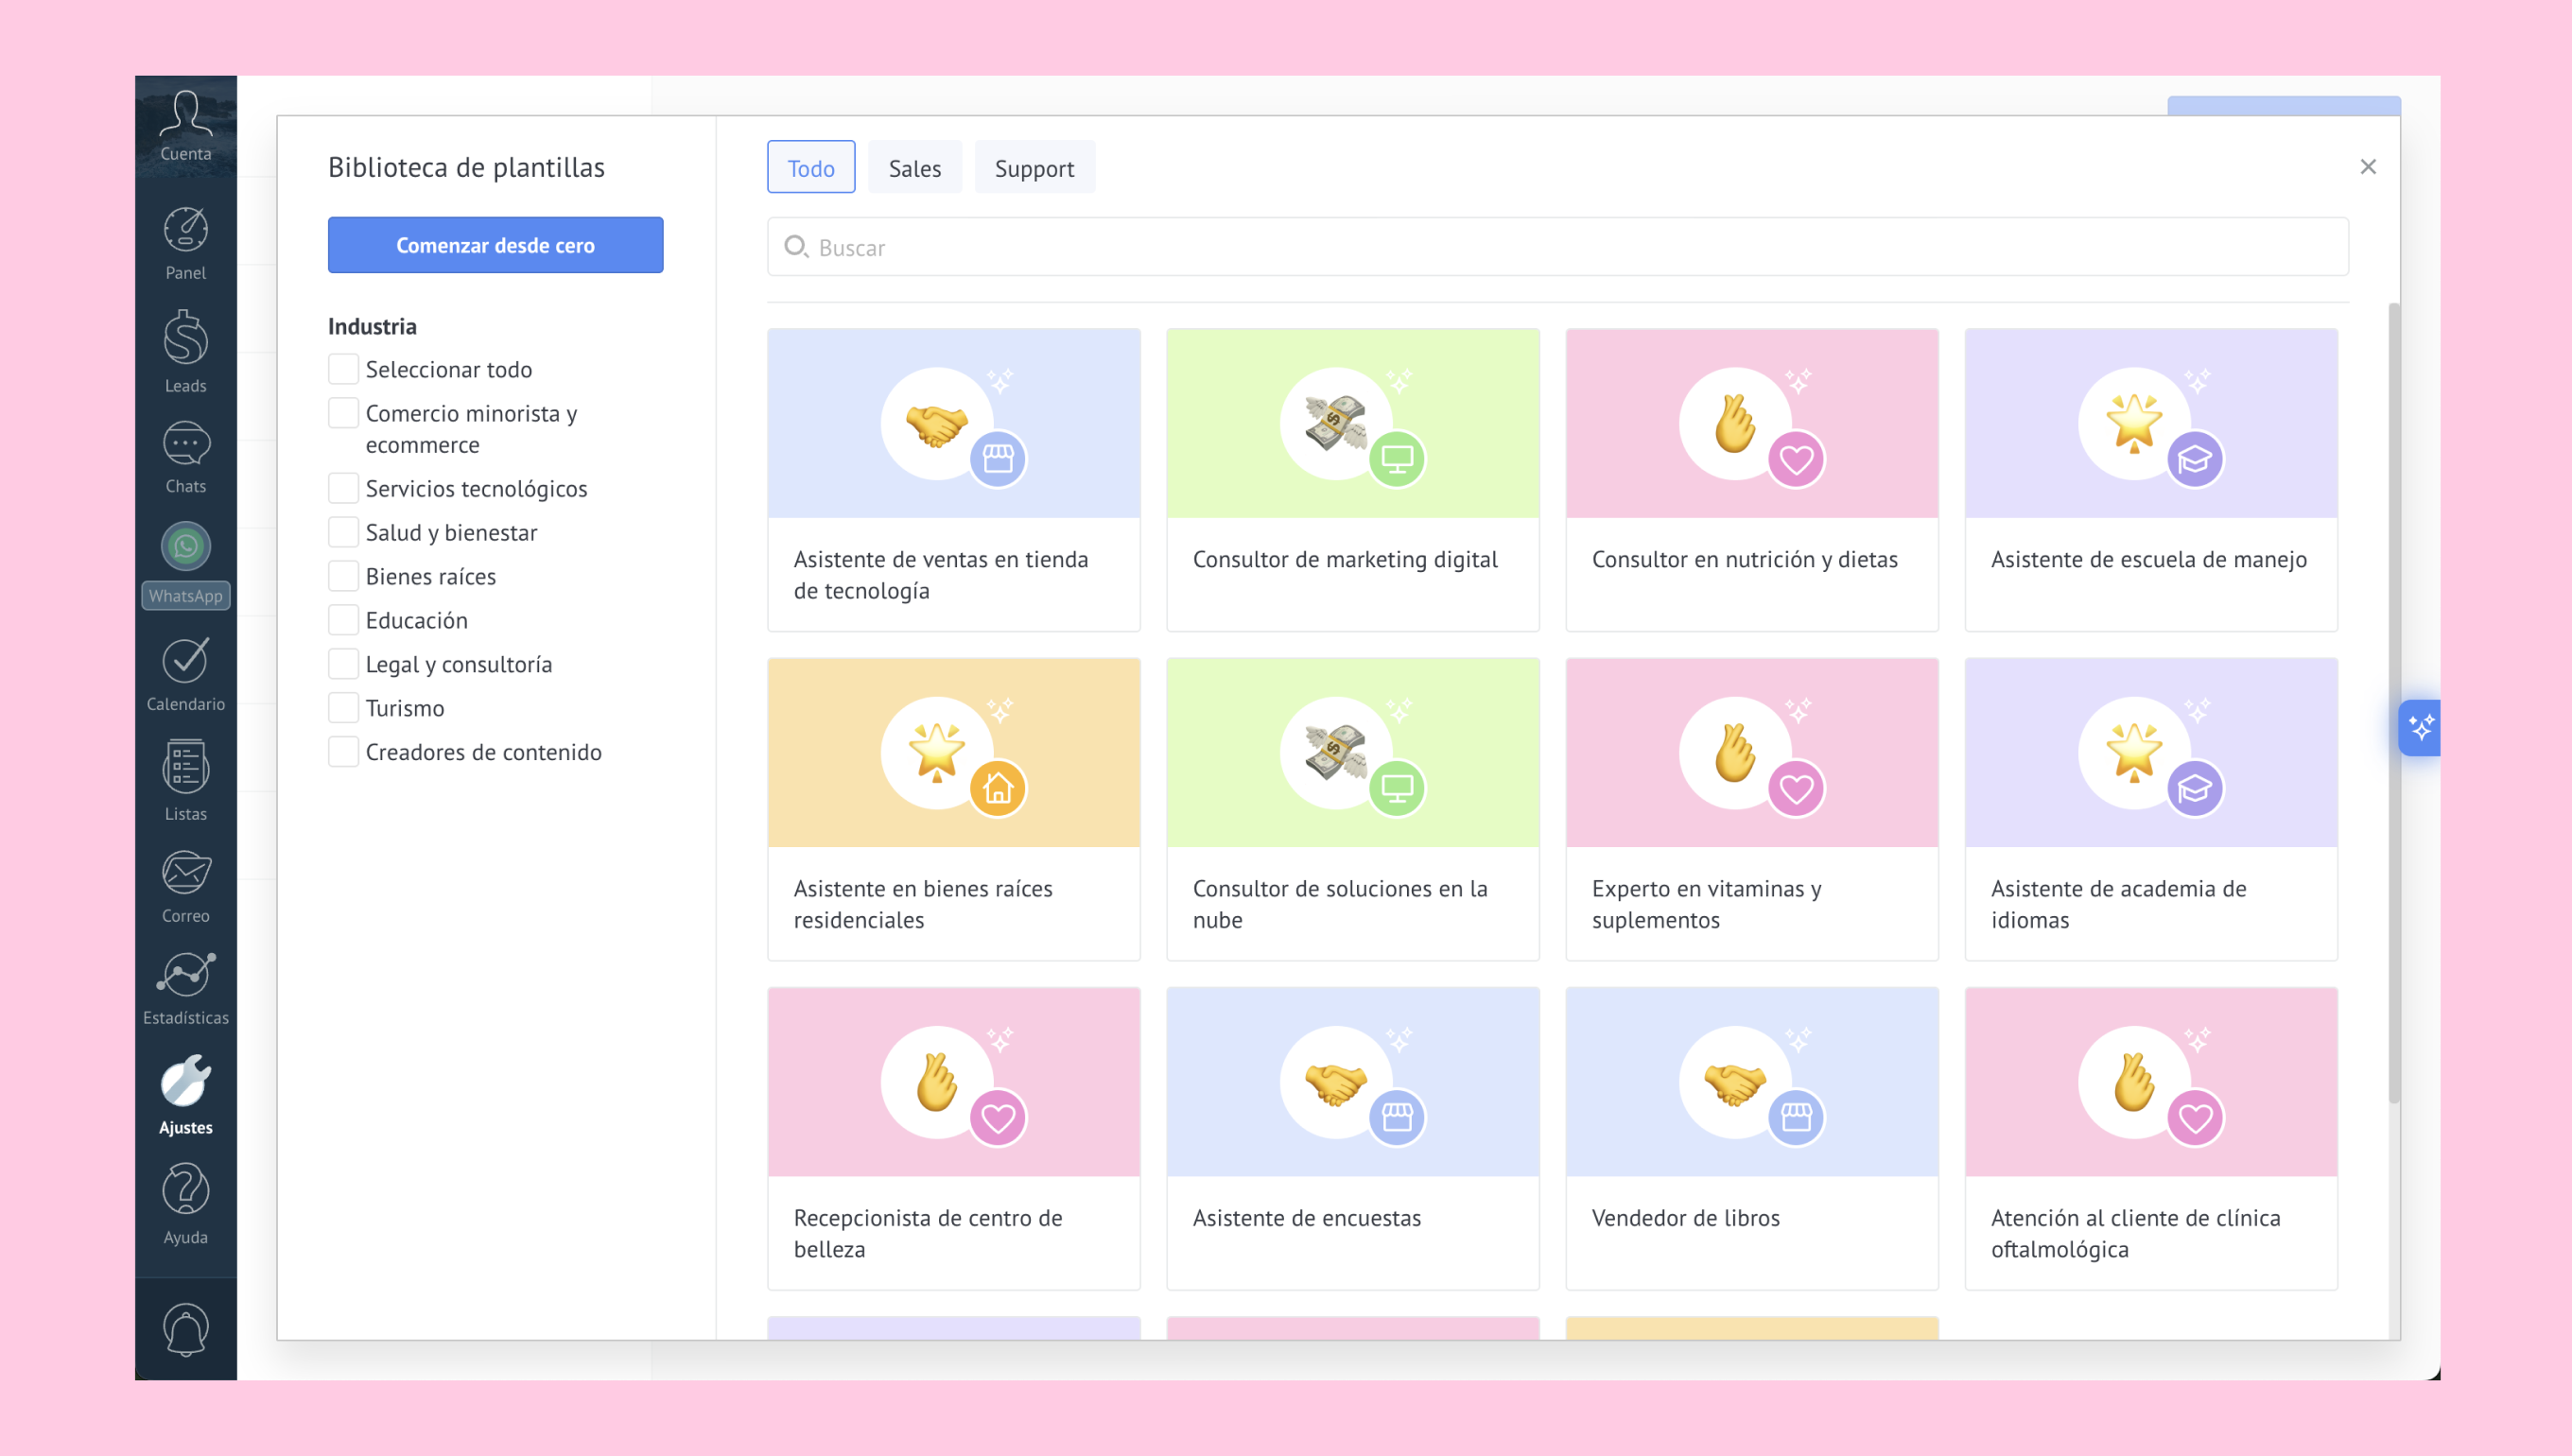Click the AI sparkle side button
The height and width of the screenshot is (1456, 2572).
point(2420,727)
